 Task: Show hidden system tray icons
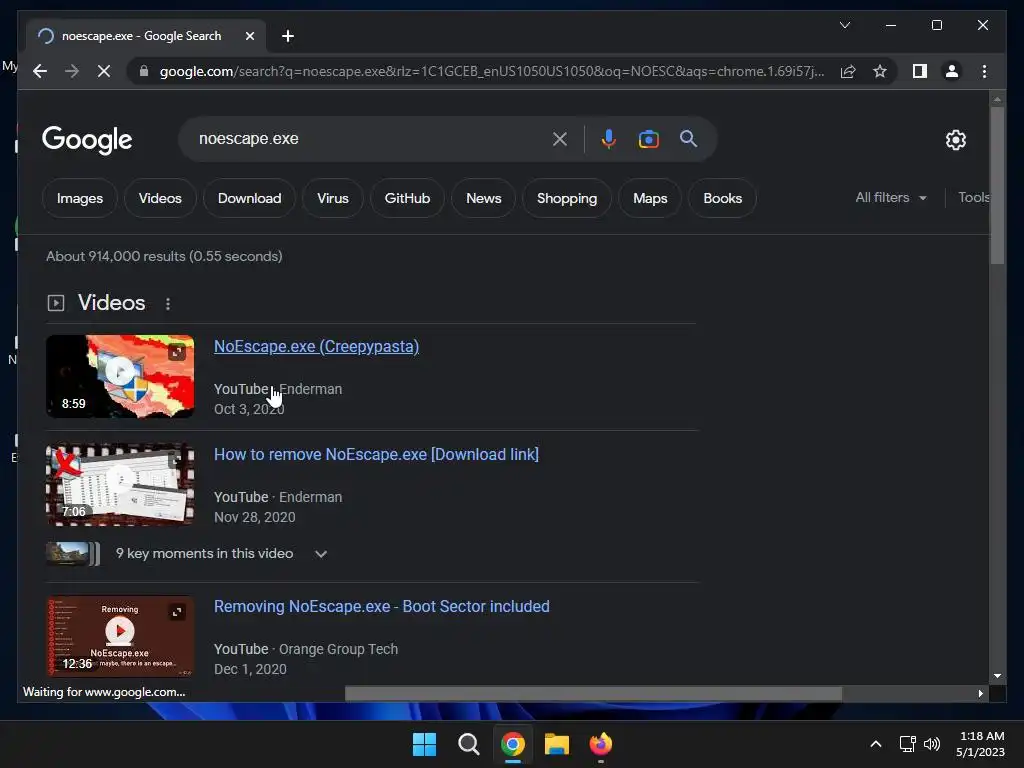click(x=876, y=744)
